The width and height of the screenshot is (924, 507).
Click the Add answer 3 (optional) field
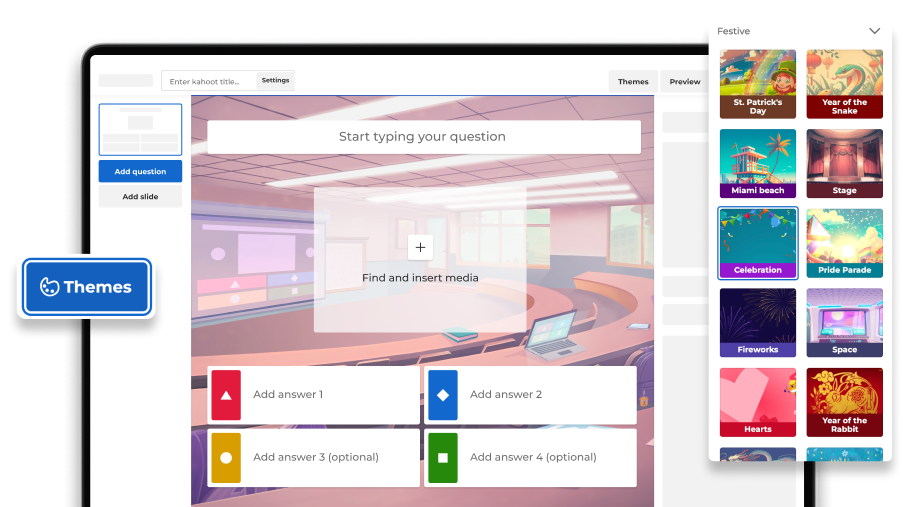314,457
